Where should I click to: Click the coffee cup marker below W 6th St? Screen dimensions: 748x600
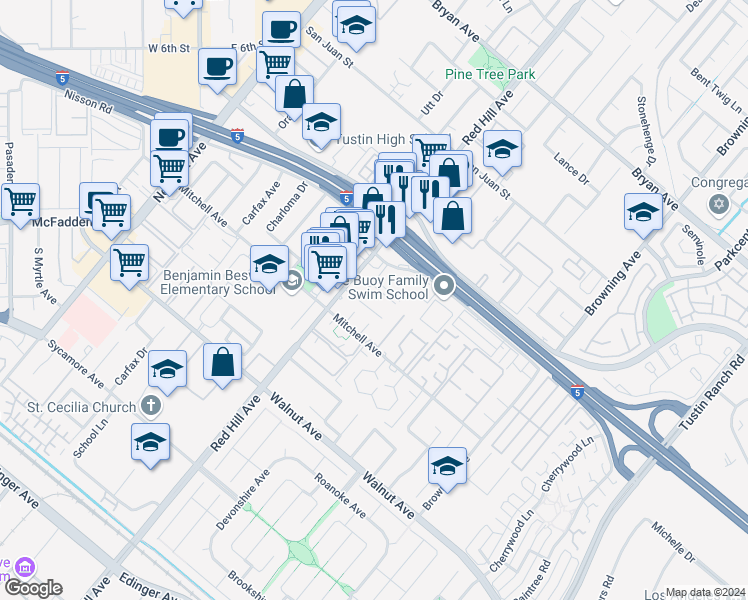[x=217, y=70]
